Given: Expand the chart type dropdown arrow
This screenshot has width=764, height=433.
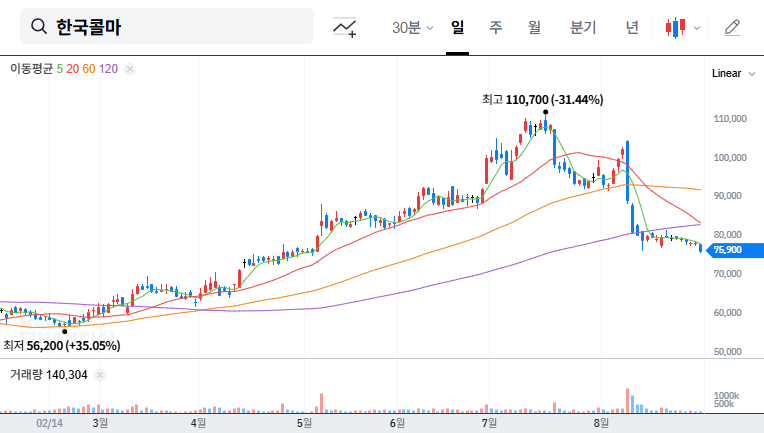Looking at the screenshot, I should tap(697, 28).
